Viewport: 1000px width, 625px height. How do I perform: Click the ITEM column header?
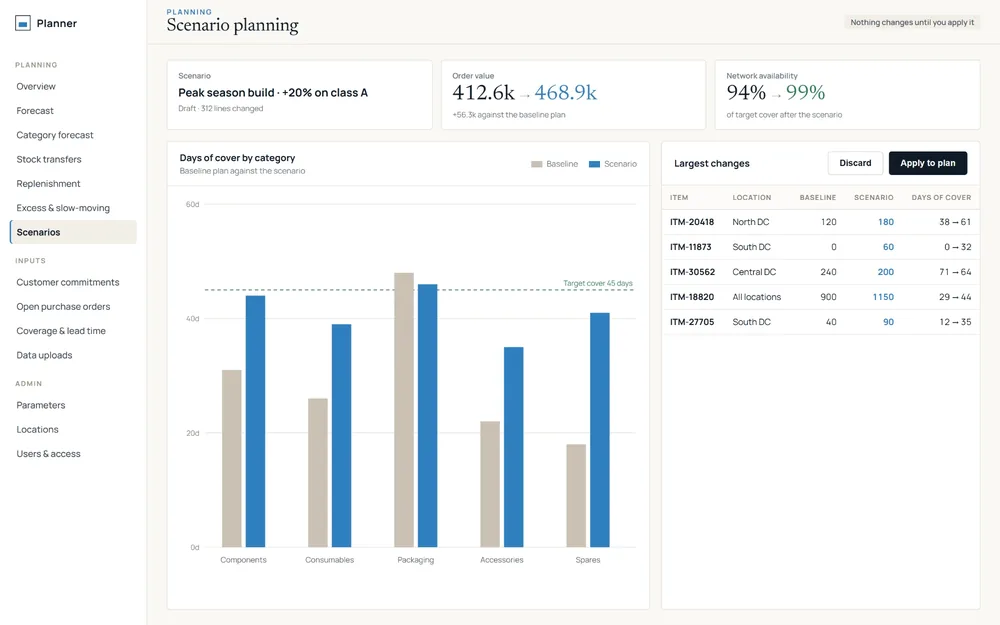pyautogui.click(x=679, y=198)
